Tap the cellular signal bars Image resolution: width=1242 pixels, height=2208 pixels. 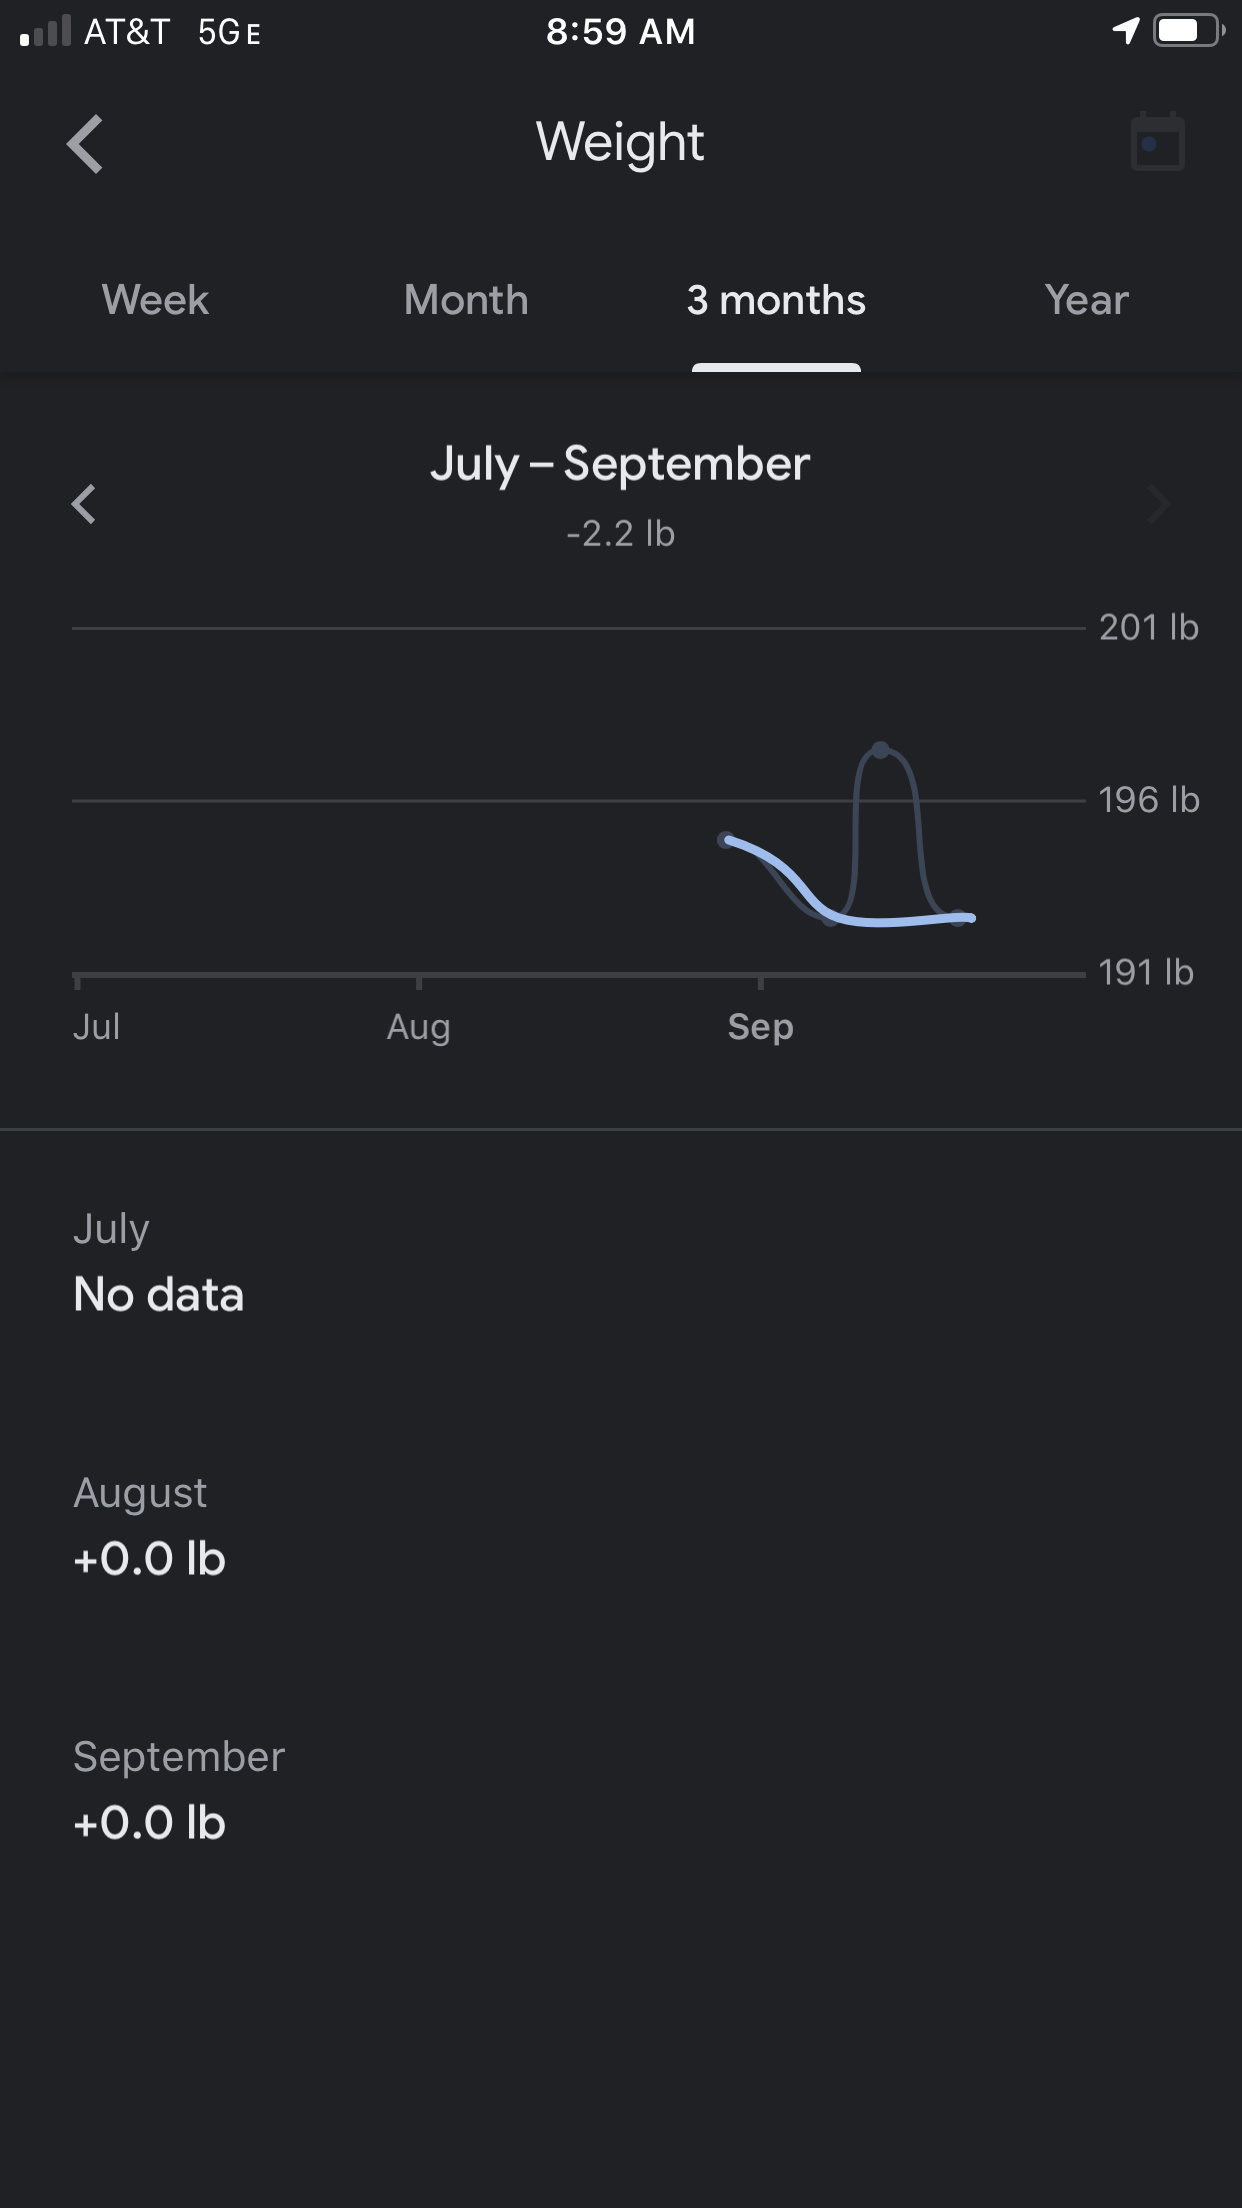point(46,31)
